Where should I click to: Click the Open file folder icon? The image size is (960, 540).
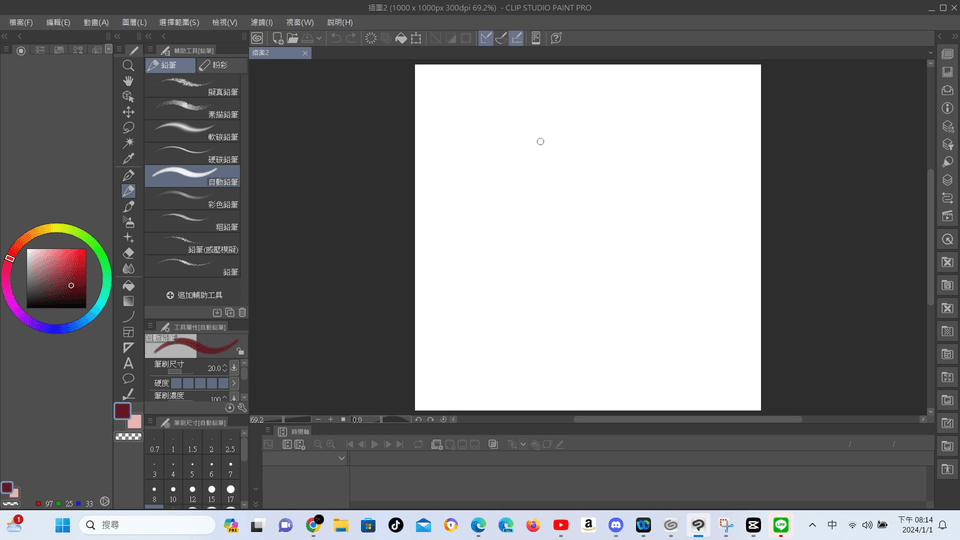[293, 38]
